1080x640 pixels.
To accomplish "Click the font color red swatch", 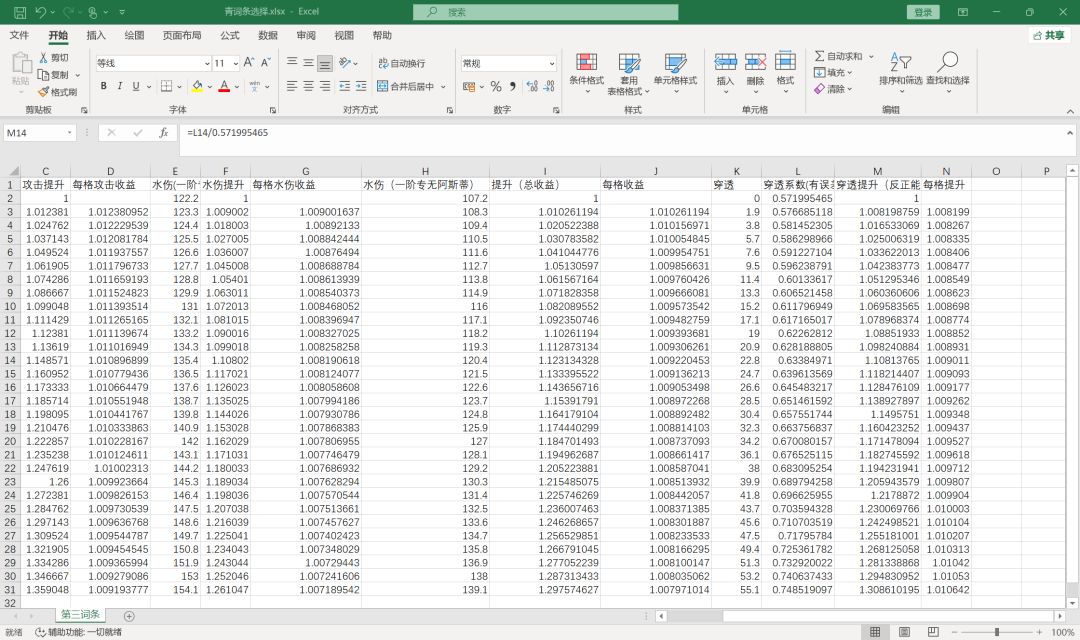I will [x=224, y=86].
